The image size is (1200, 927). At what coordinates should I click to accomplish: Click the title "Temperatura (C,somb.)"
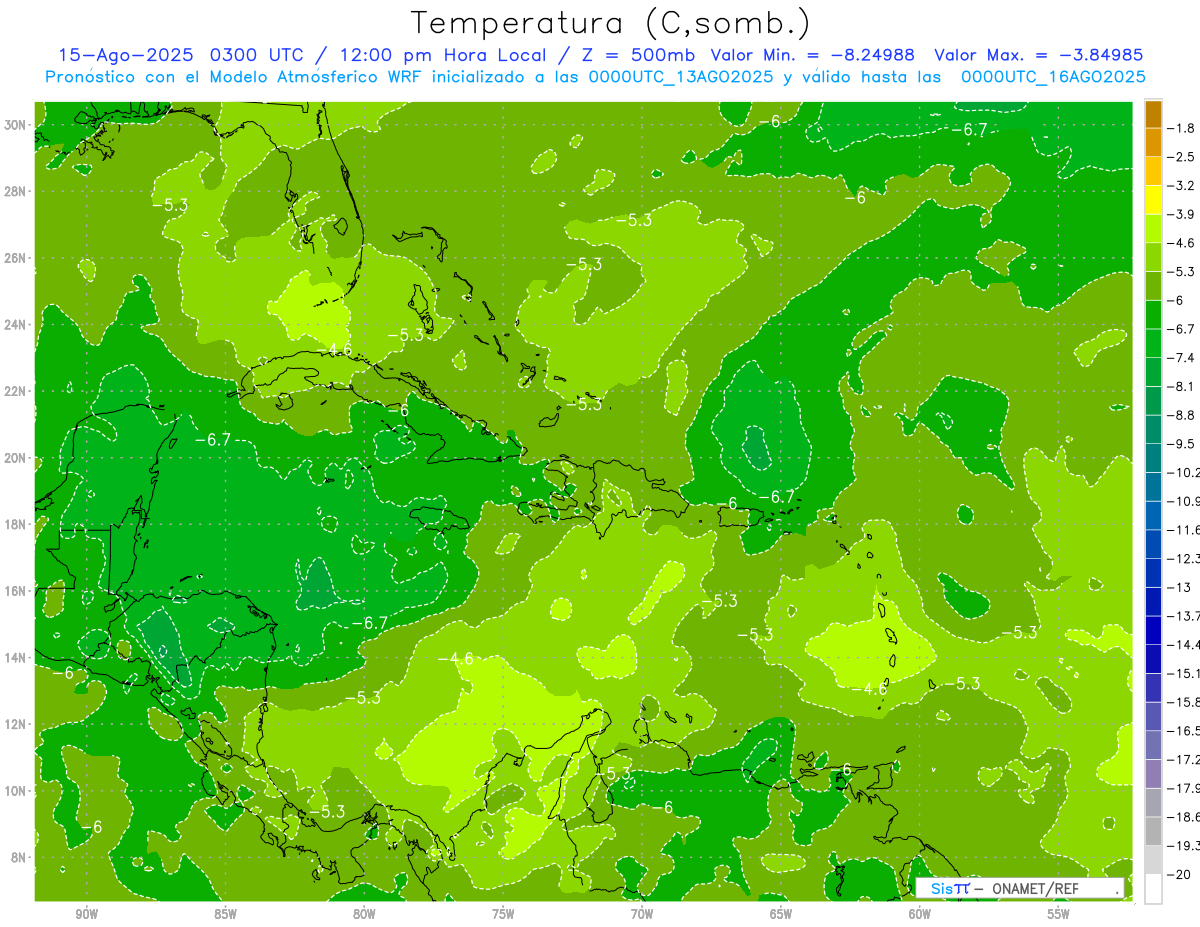[610, 24]
